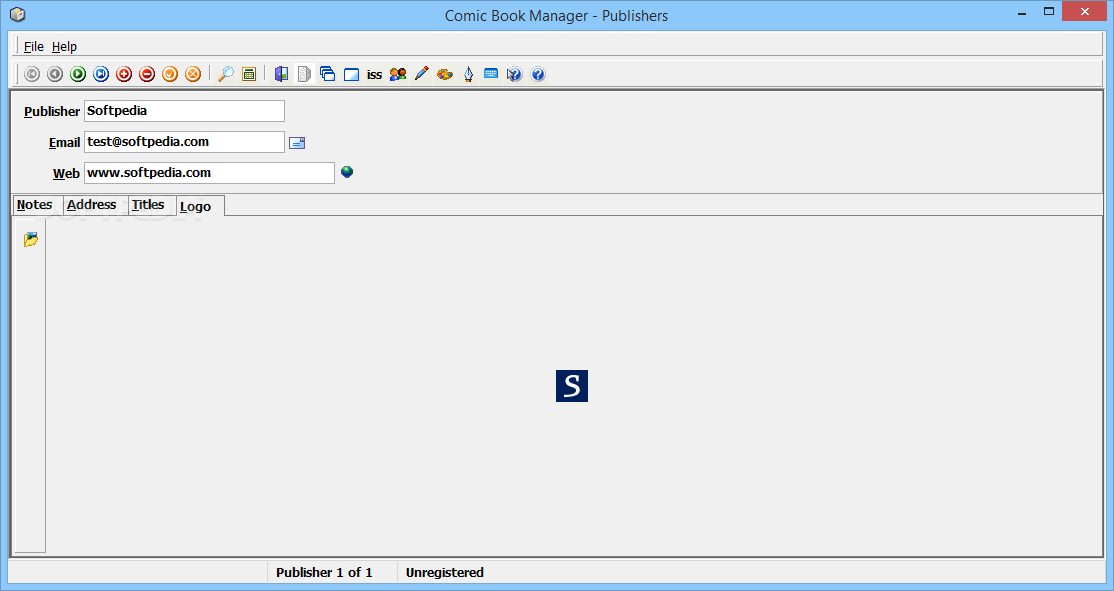Click the app icon in title bar

pyautogui.click(x=18, y=14)
